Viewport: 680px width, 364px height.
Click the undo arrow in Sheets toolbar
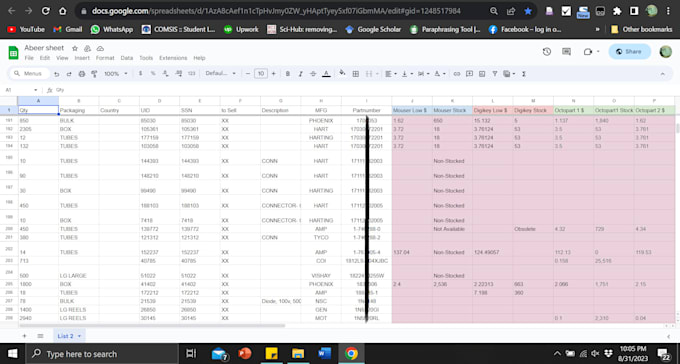56,74
